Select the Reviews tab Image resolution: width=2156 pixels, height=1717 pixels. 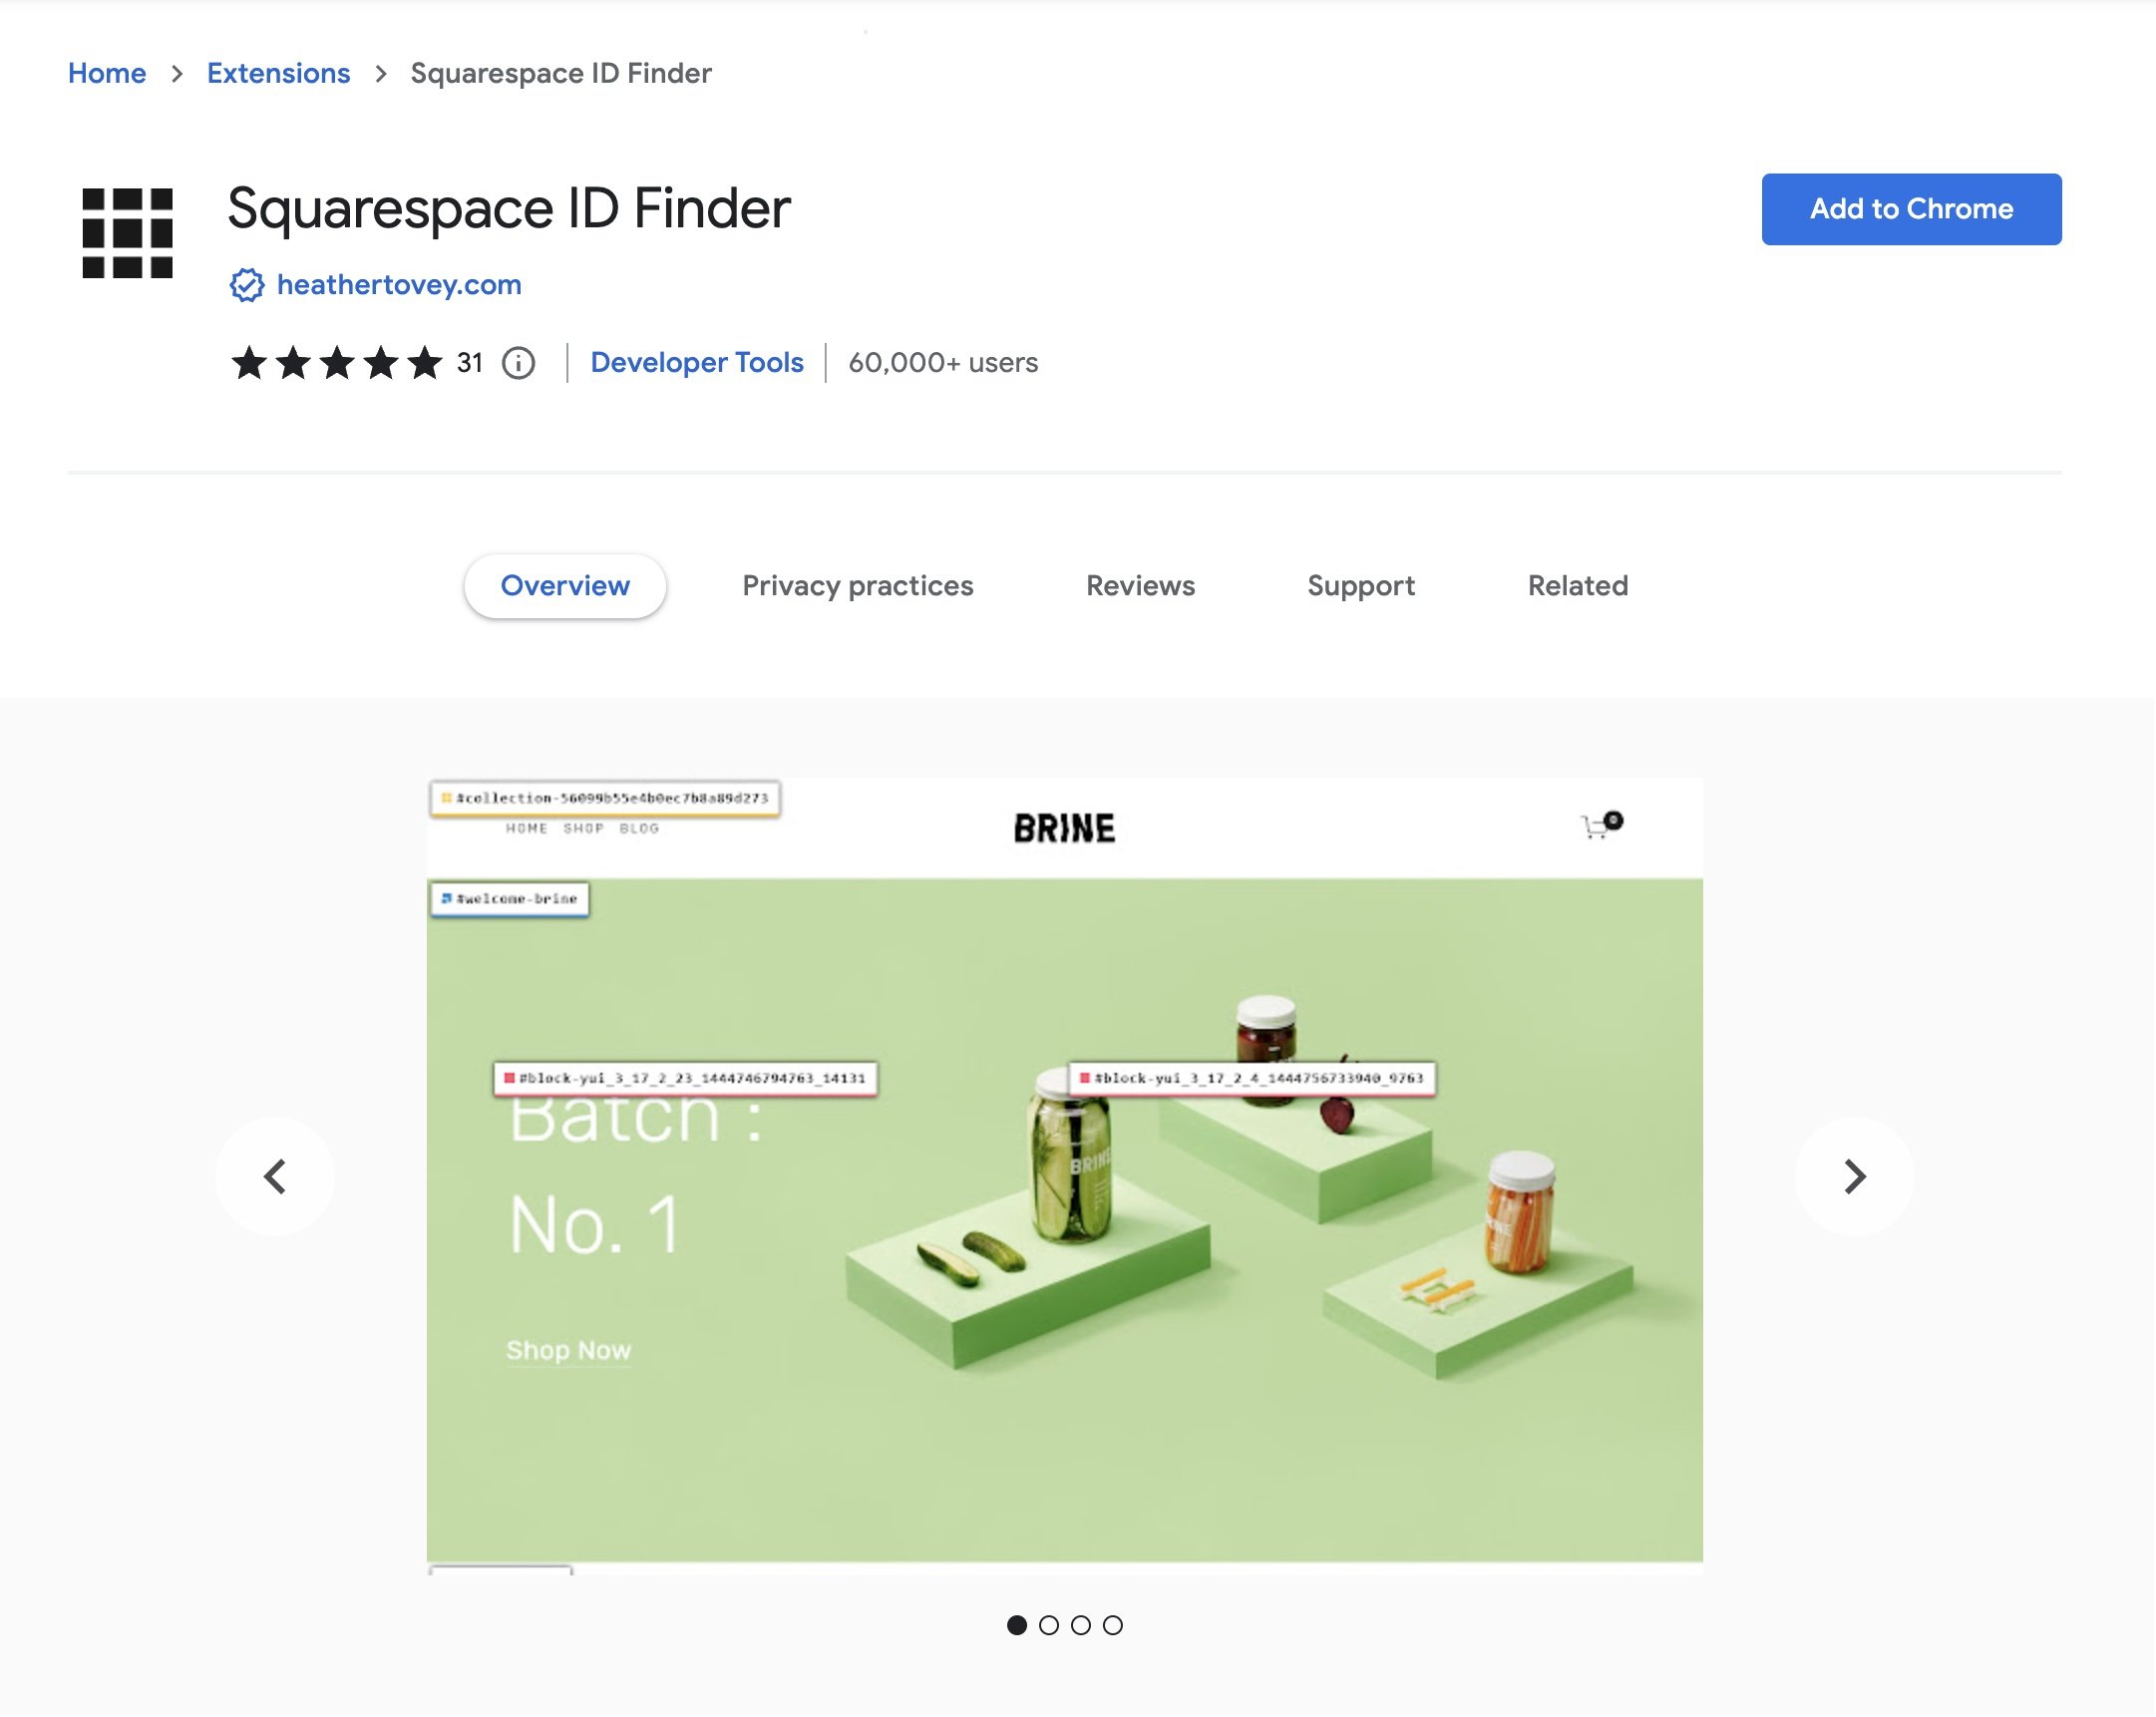(x=1140, y=585)
